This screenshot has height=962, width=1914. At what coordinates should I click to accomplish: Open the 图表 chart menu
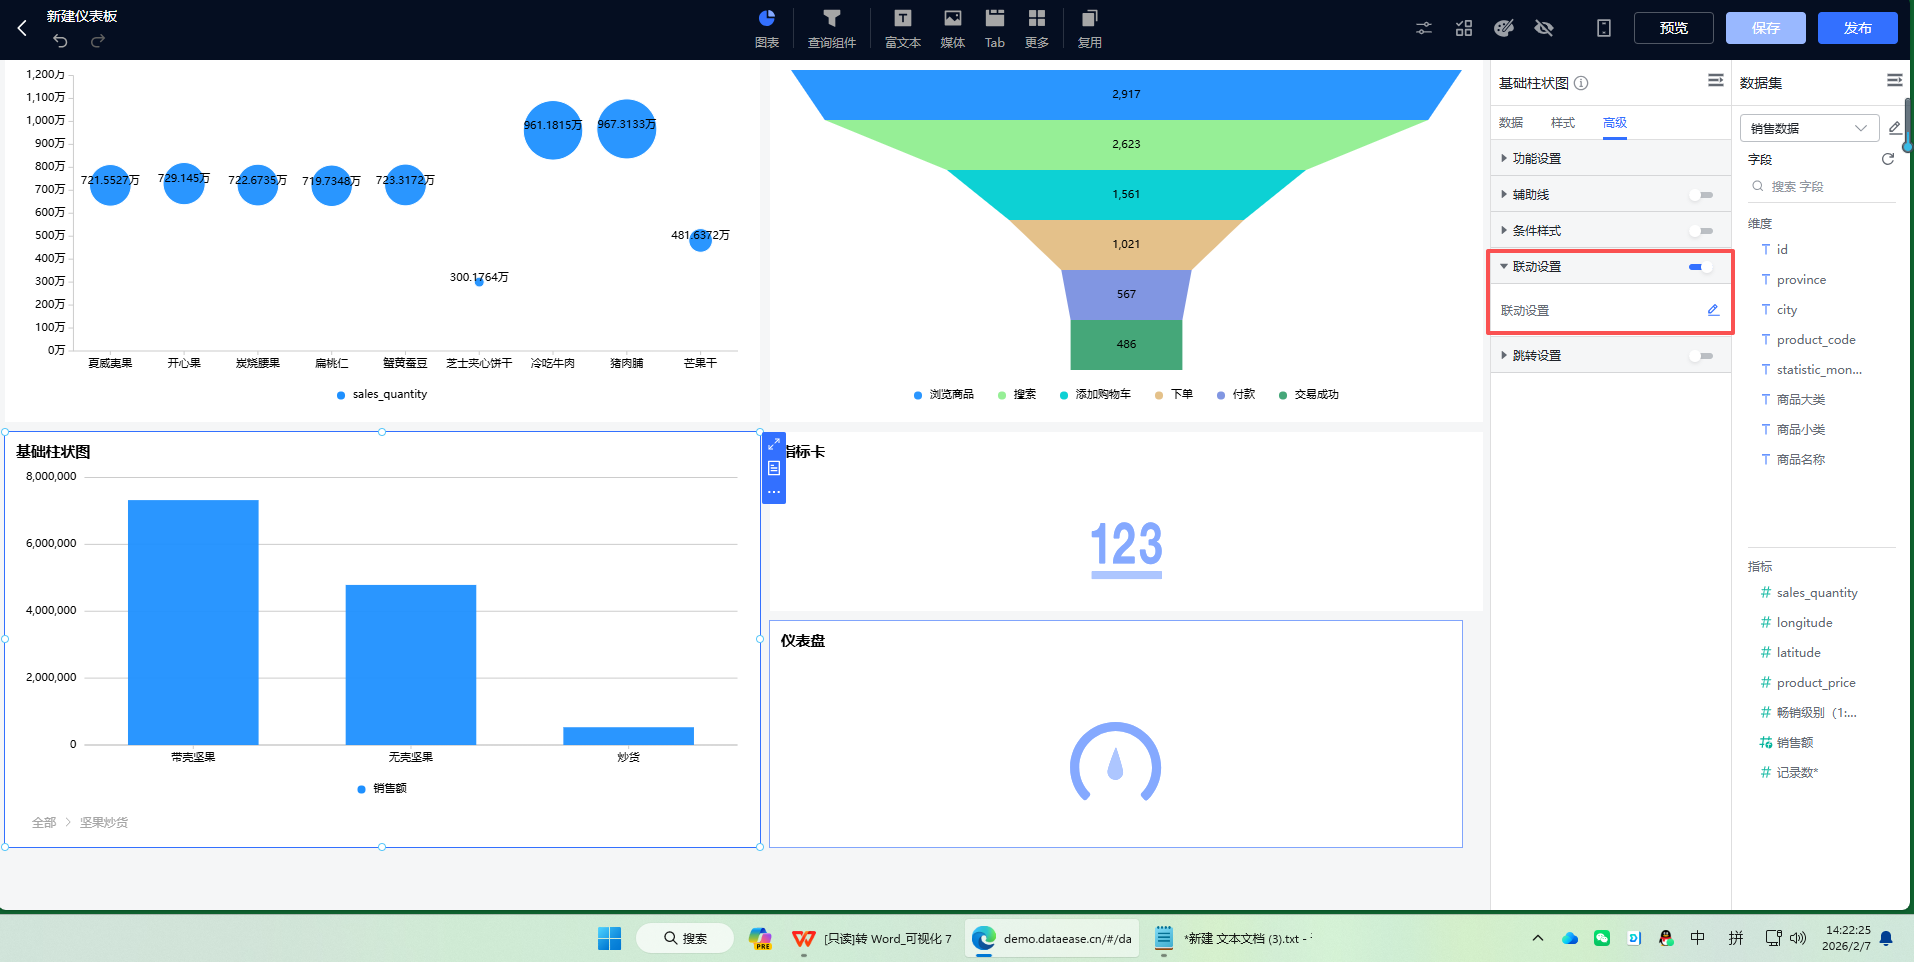pyautogui.click(x=767, y=29)
